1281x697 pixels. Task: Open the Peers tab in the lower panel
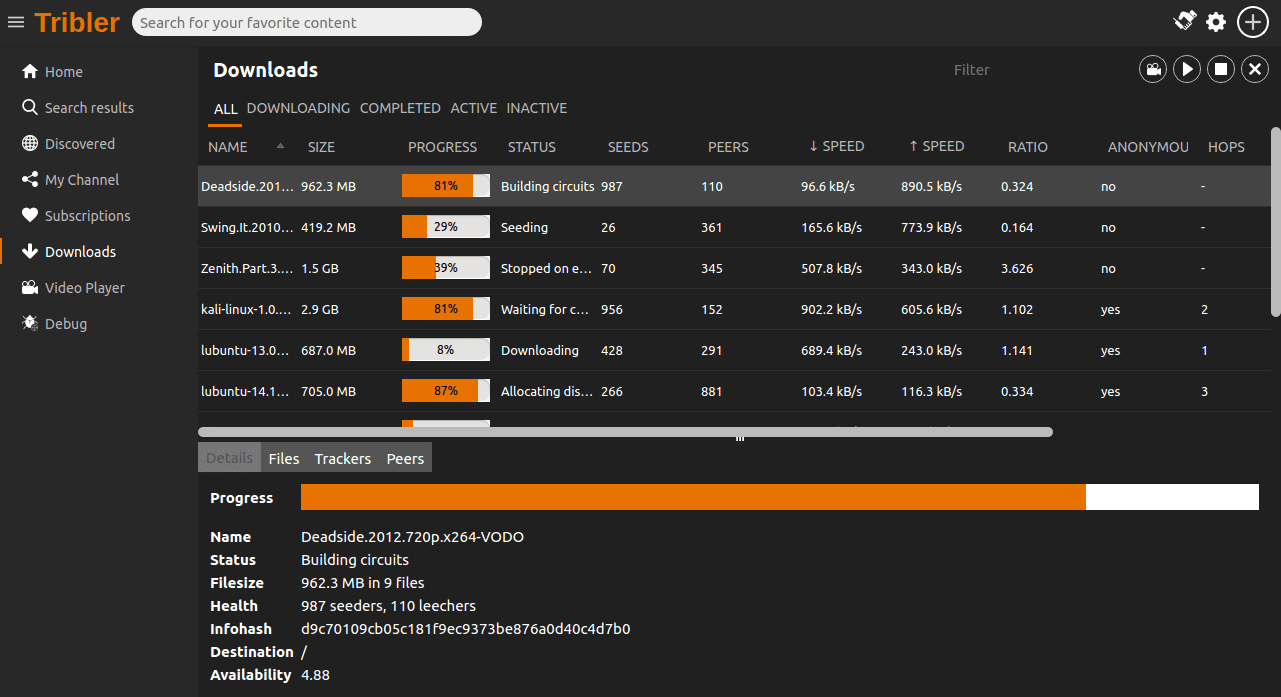(x=405, y=458)
